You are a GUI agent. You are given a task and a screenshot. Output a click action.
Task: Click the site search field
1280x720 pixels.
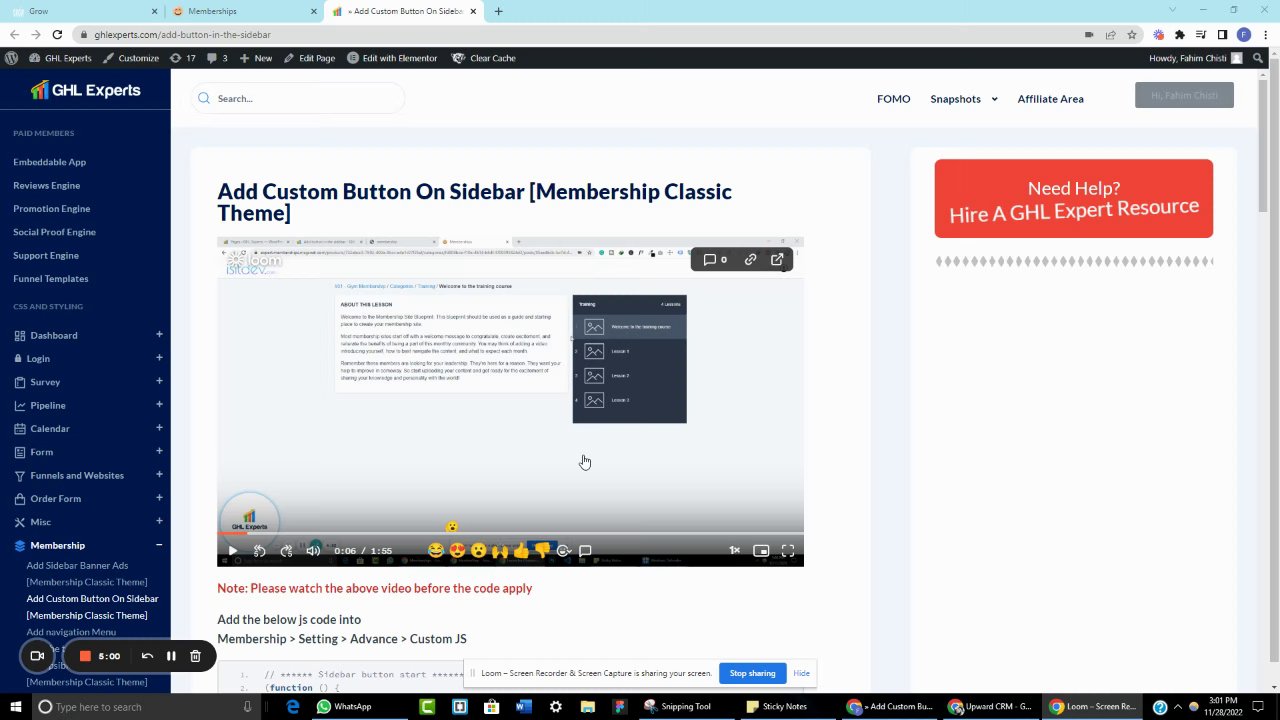pos(298,98)
